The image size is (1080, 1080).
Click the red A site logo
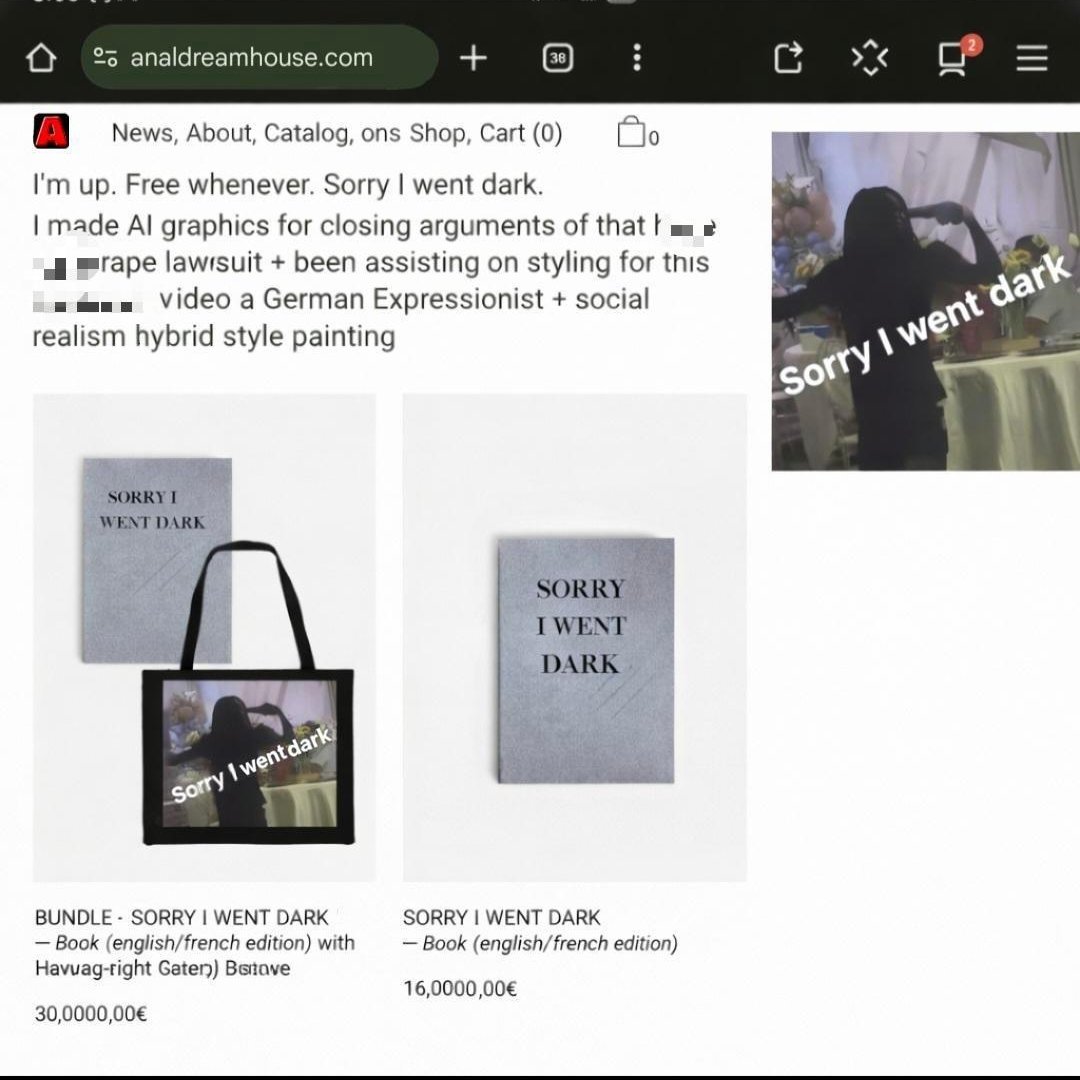pos(52,132)
